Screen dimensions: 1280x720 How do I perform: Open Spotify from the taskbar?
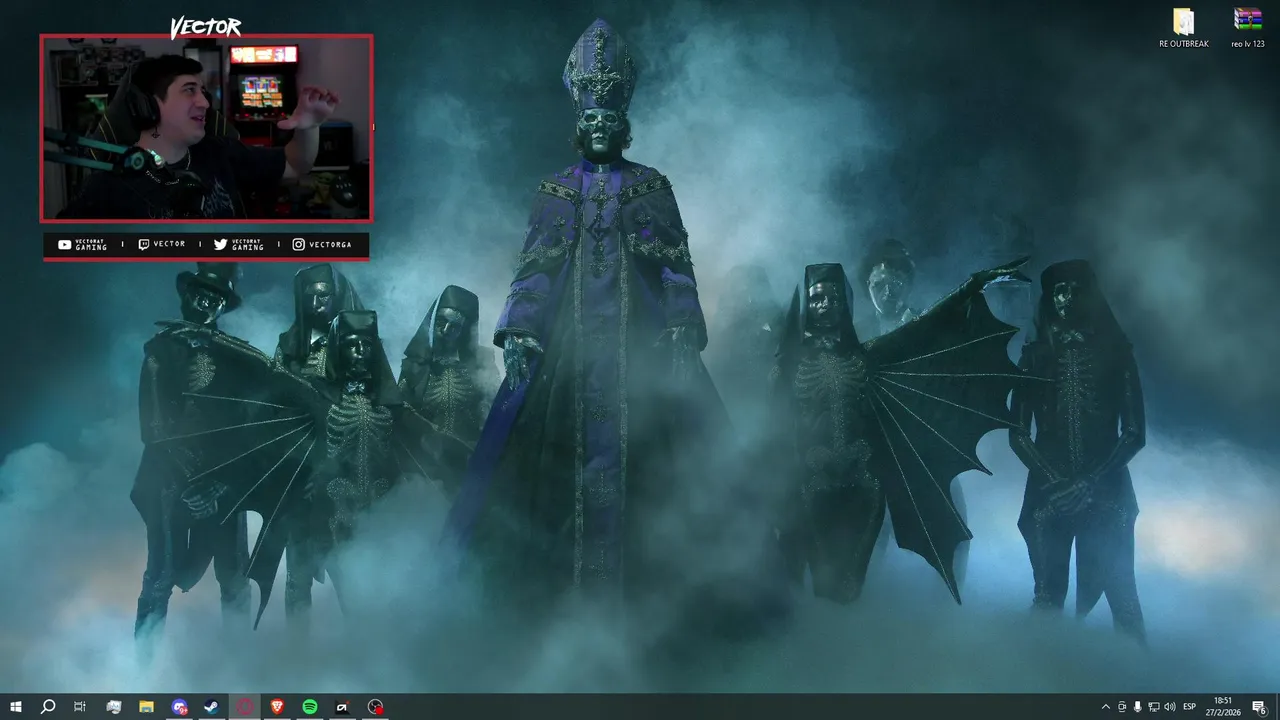pyautogui.click(x=310, y=707)
